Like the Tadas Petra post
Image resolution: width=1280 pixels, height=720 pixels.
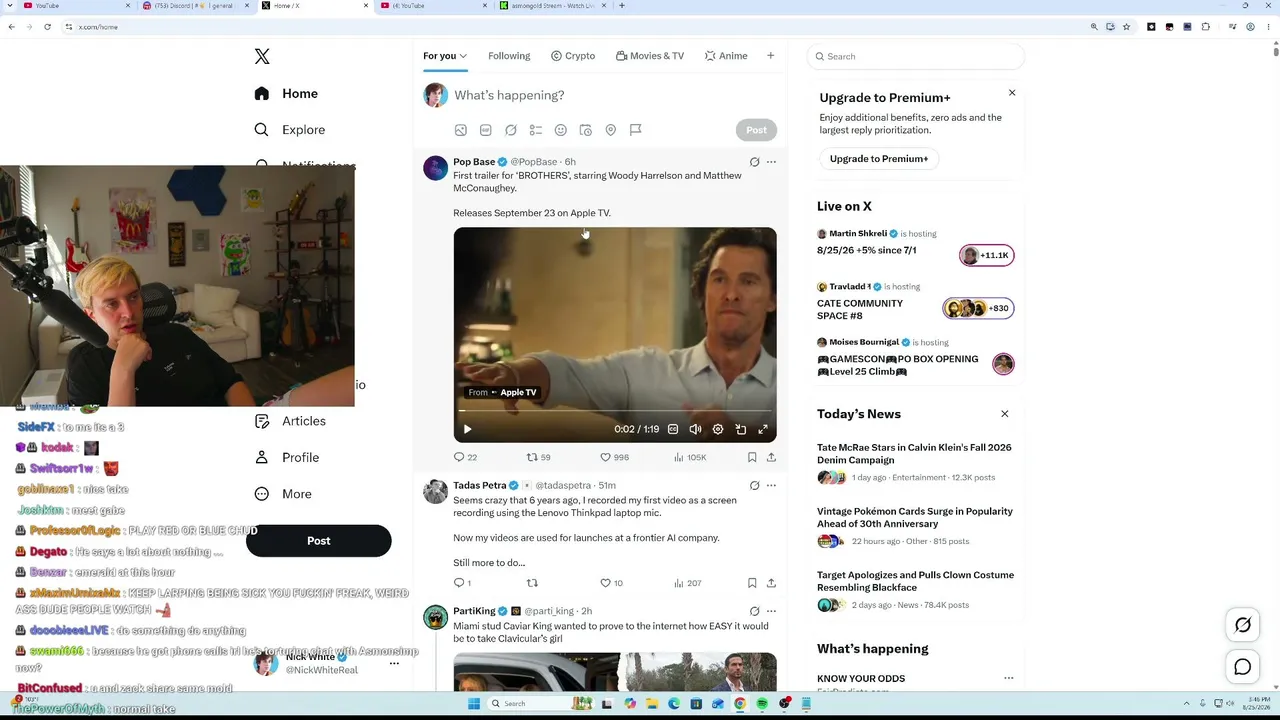click(x=611, y=583)
